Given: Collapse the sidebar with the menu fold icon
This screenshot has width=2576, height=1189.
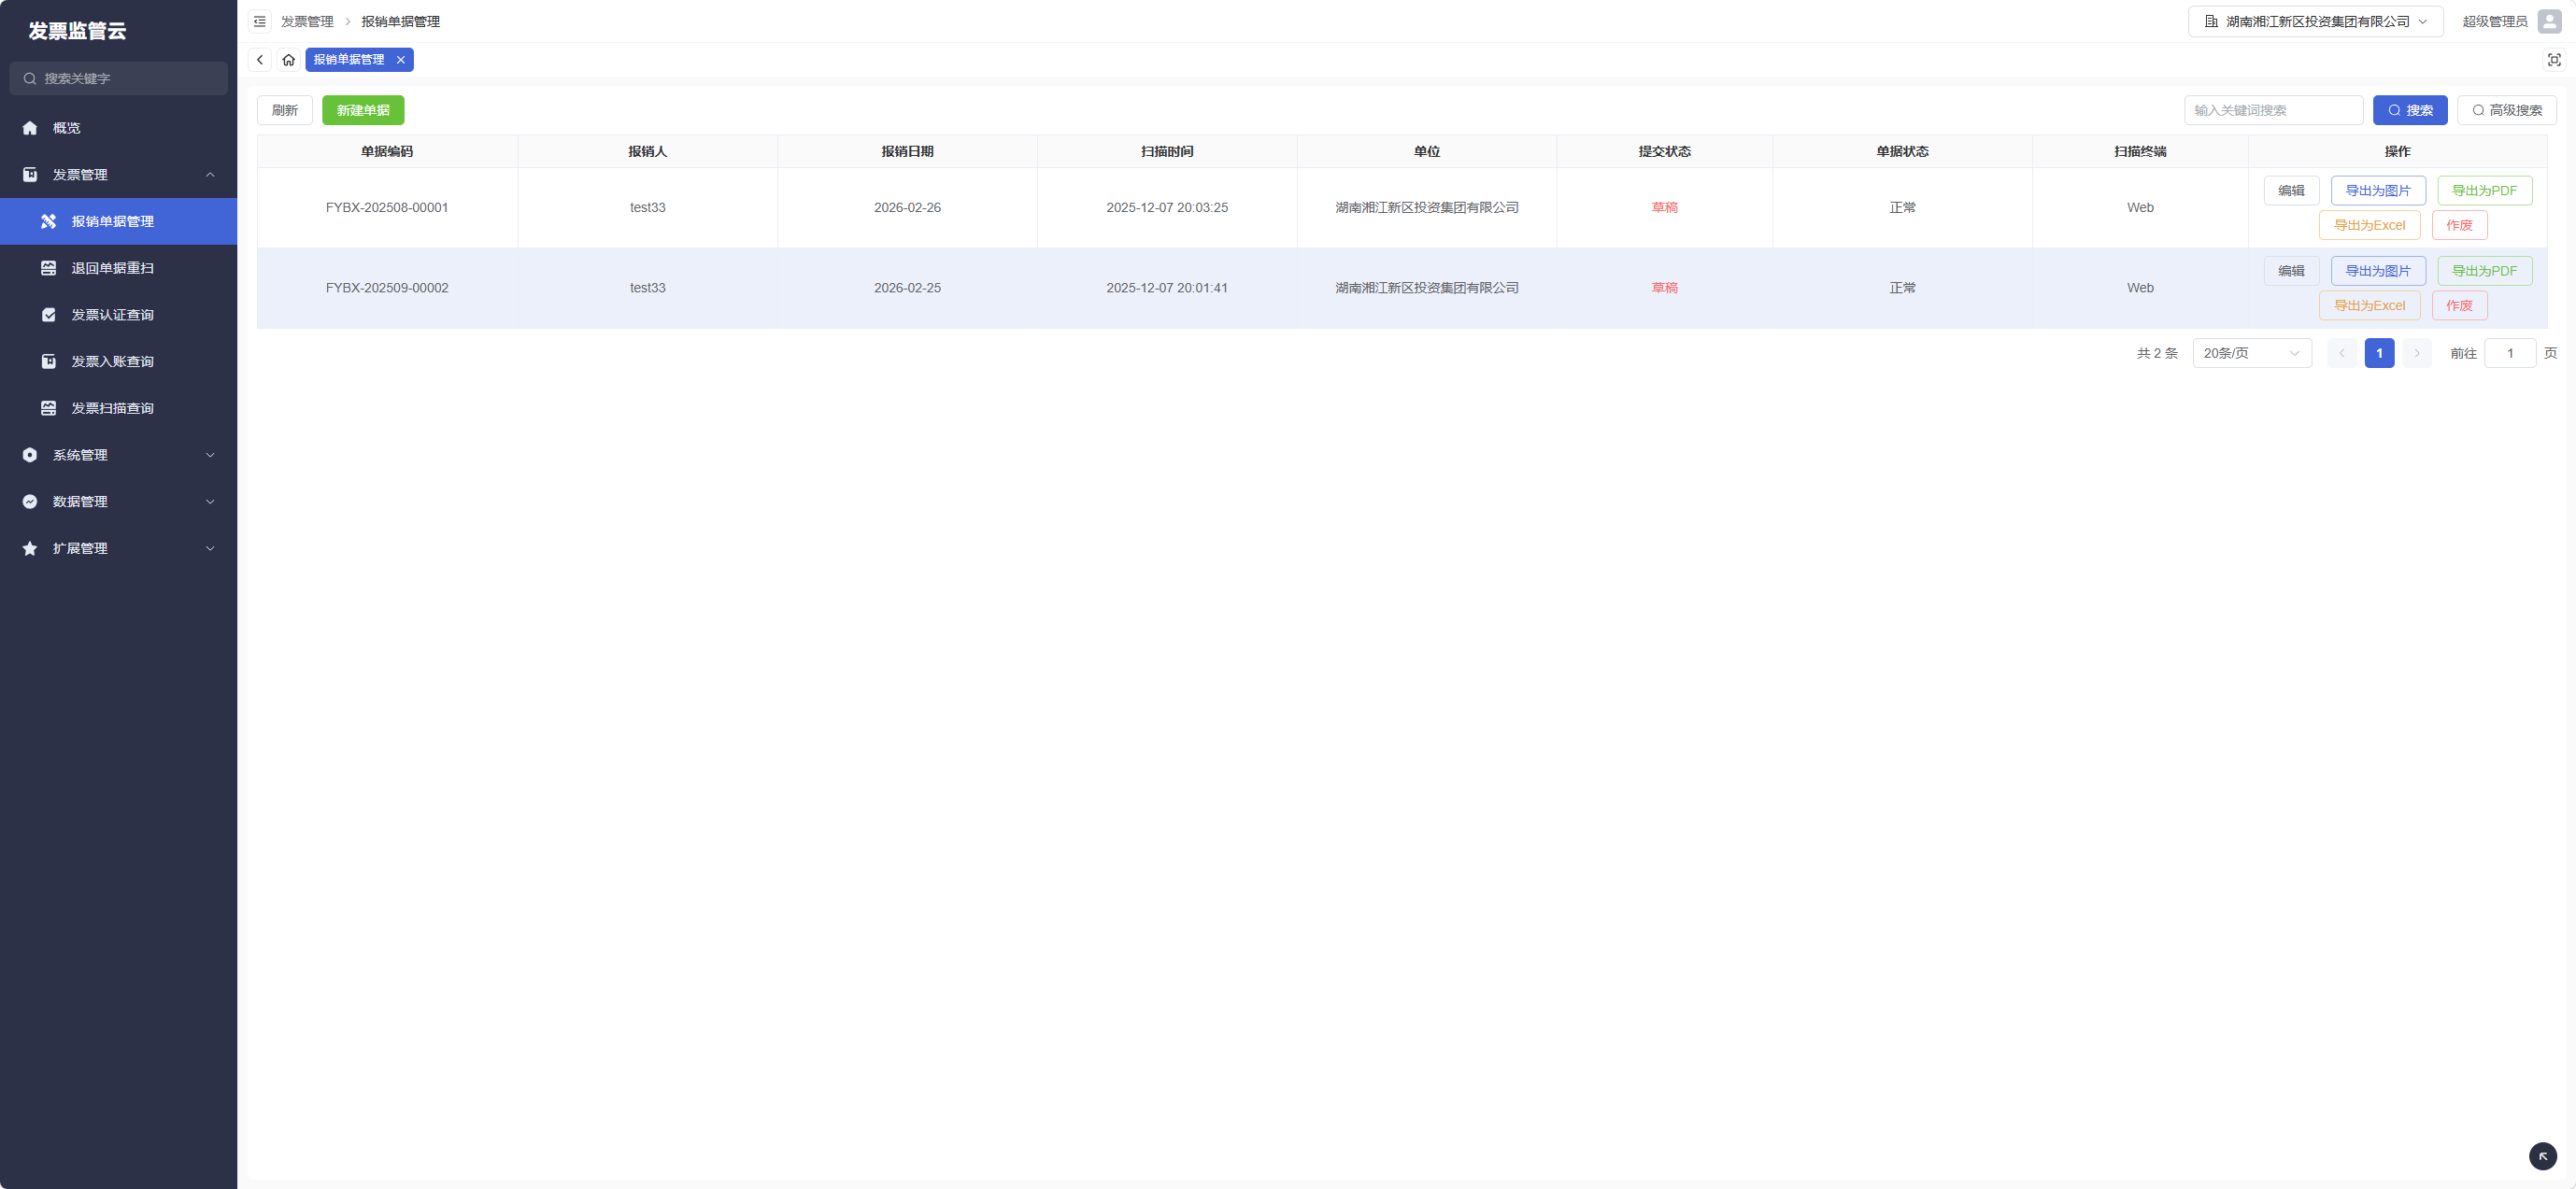Looking at the screenshot, I should tap(260, 21).
